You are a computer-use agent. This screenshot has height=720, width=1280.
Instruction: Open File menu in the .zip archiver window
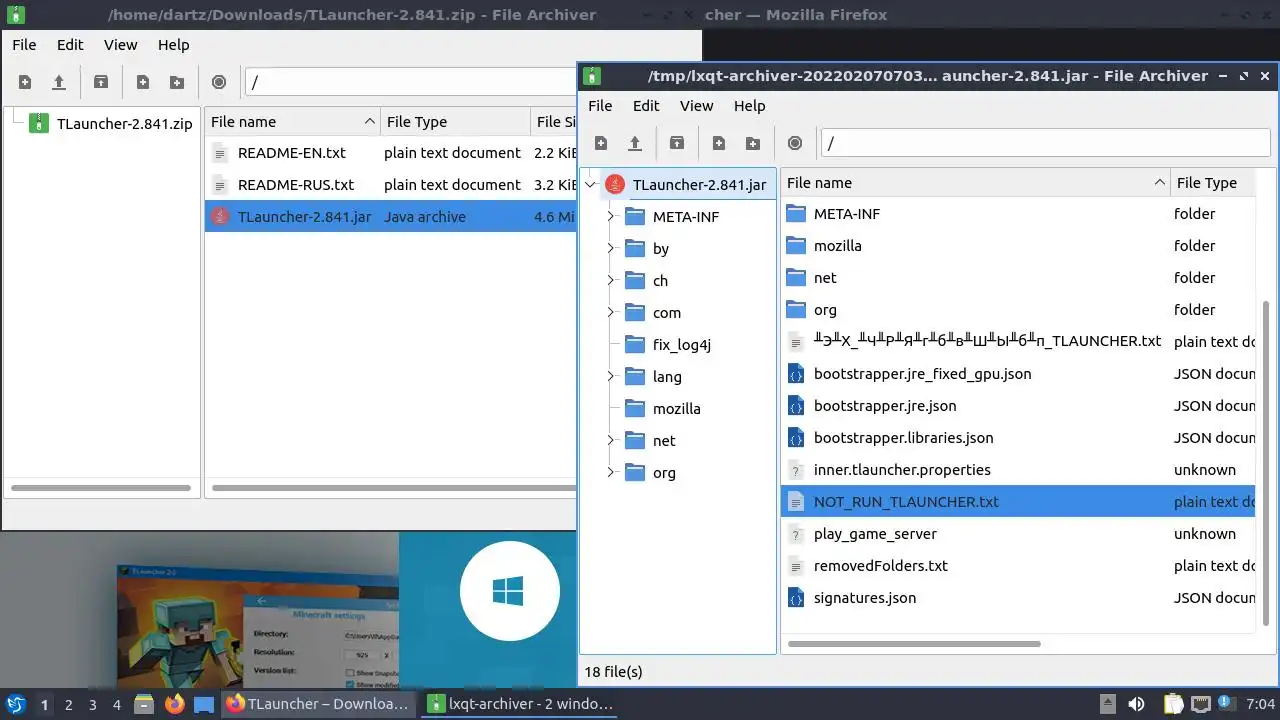click(x=24, y=45)
